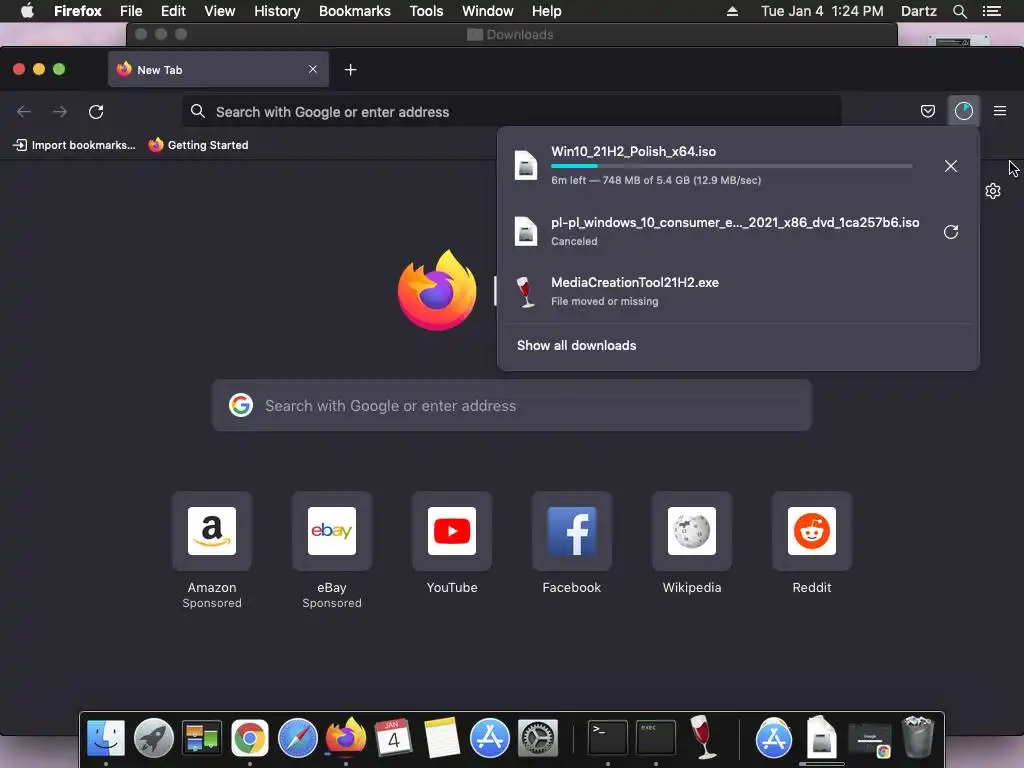Image resolution: width=1024 pixels, height=768 pixels.
Task: Open Finder from the Dock
Action: (106, 739)
